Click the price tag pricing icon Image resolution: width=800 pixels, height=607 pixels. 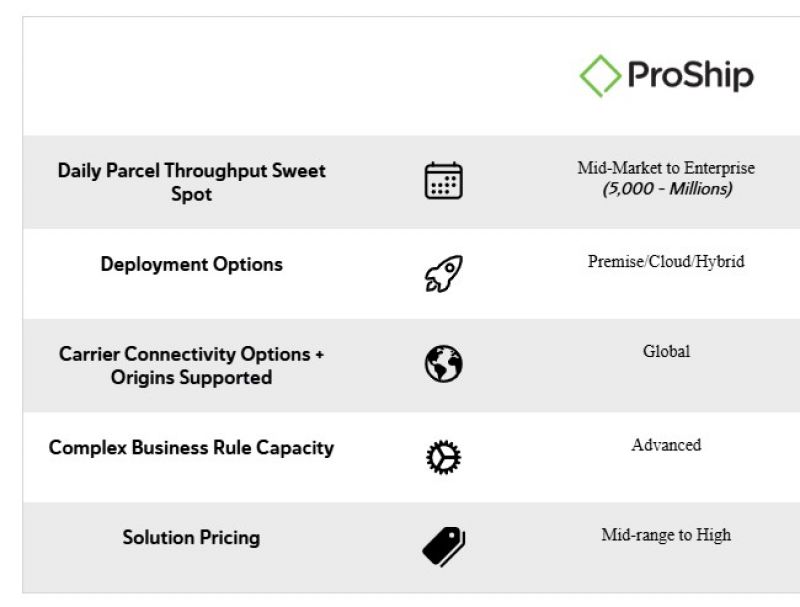click(x=443, y=547)
